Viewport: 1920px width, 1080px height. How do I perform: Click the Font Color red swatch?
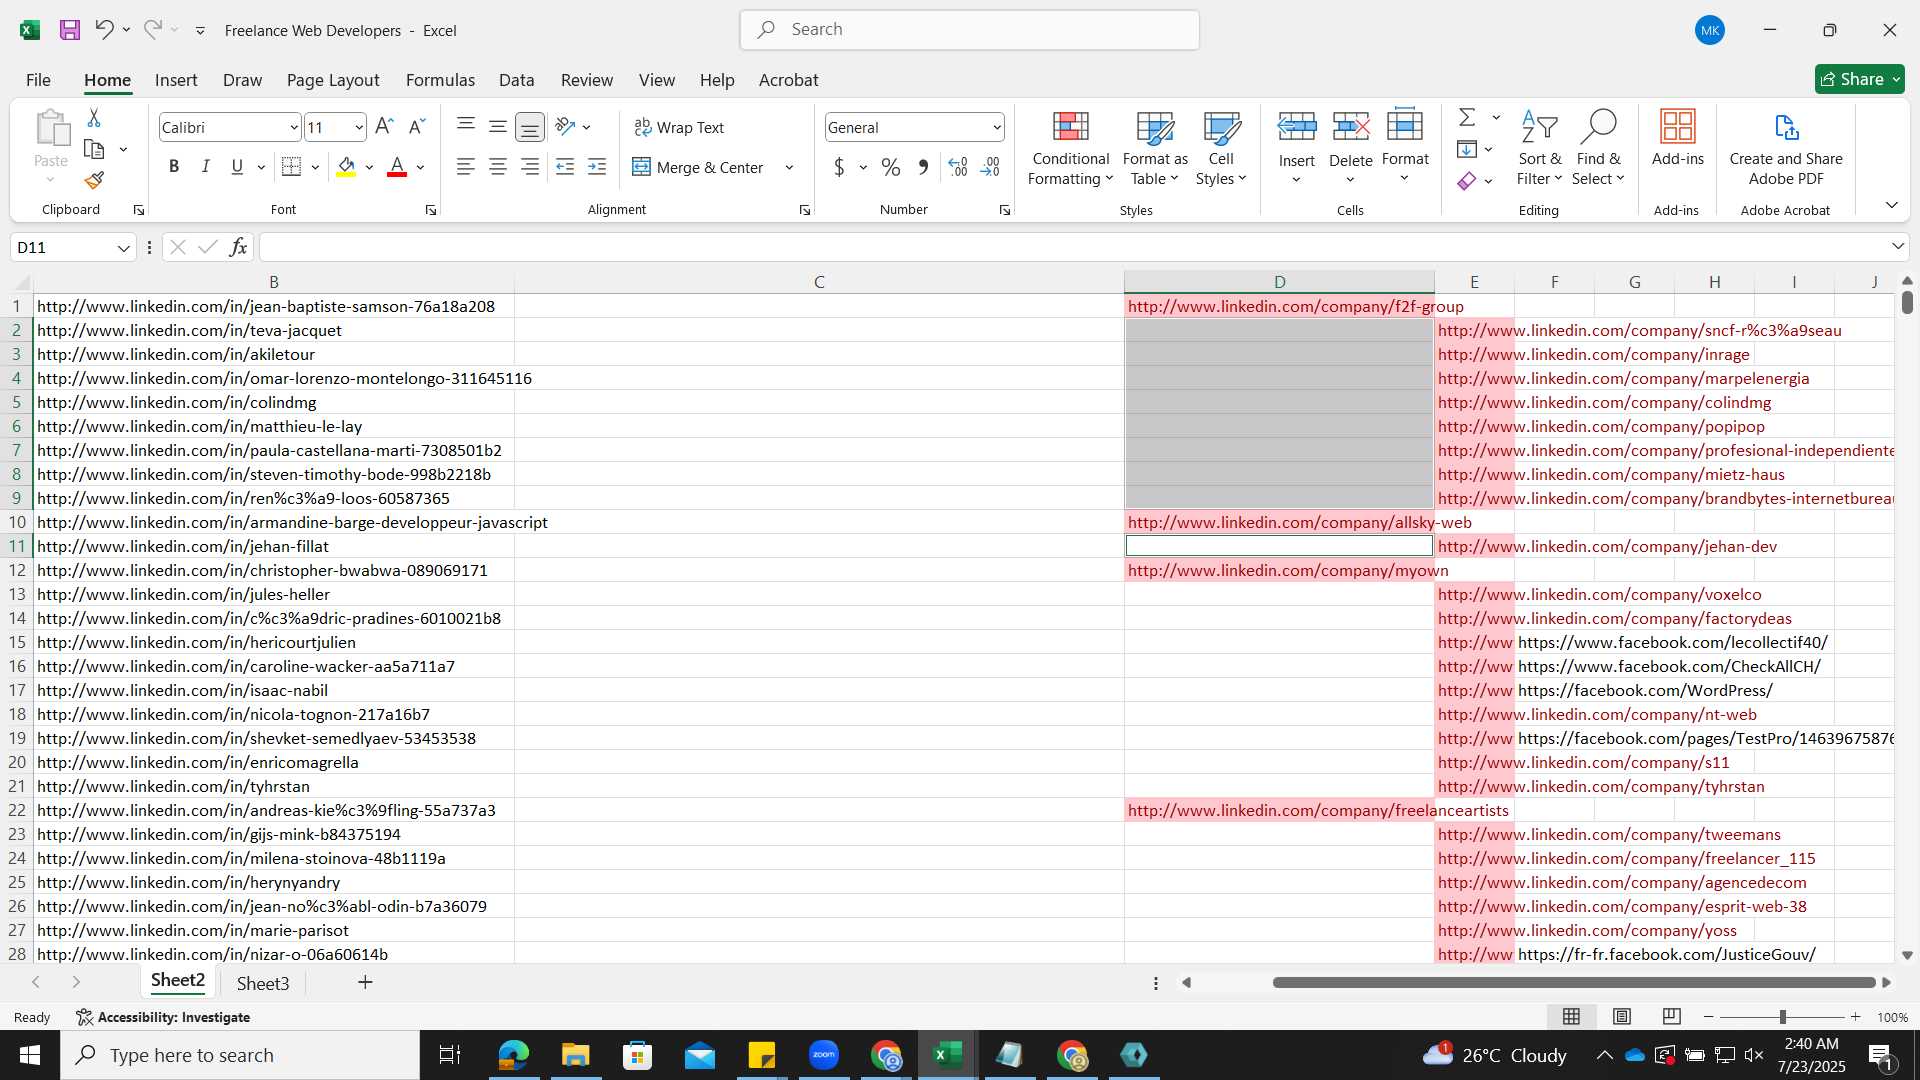click(x=397, y=167)
